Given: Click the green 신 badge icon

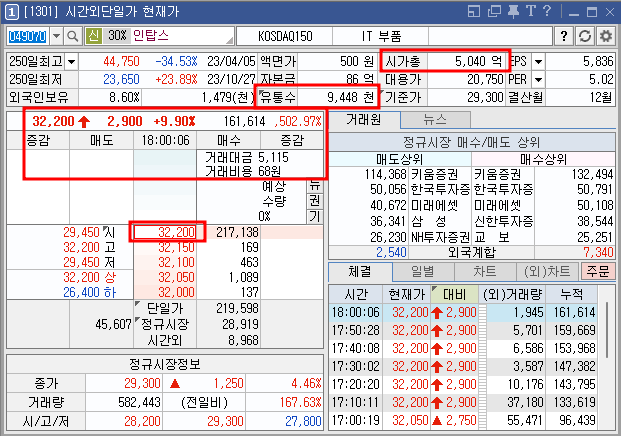Looking at the screenshot, I should click(94, 36).
